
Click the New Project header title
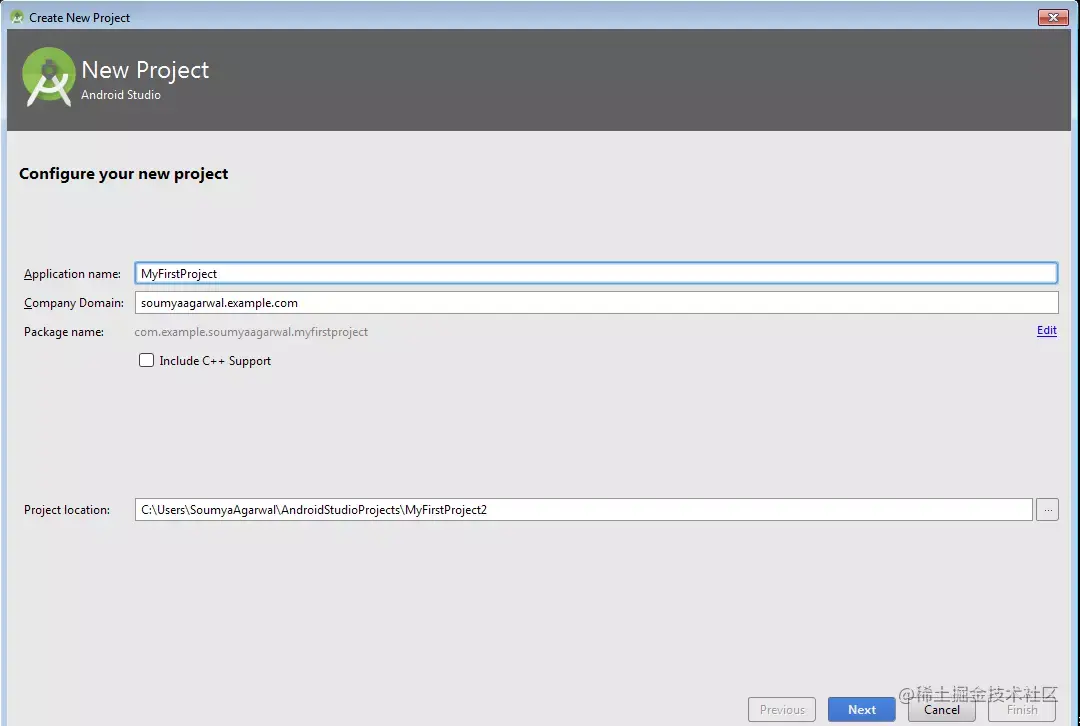pyautogui.click(x=145, y=70)
